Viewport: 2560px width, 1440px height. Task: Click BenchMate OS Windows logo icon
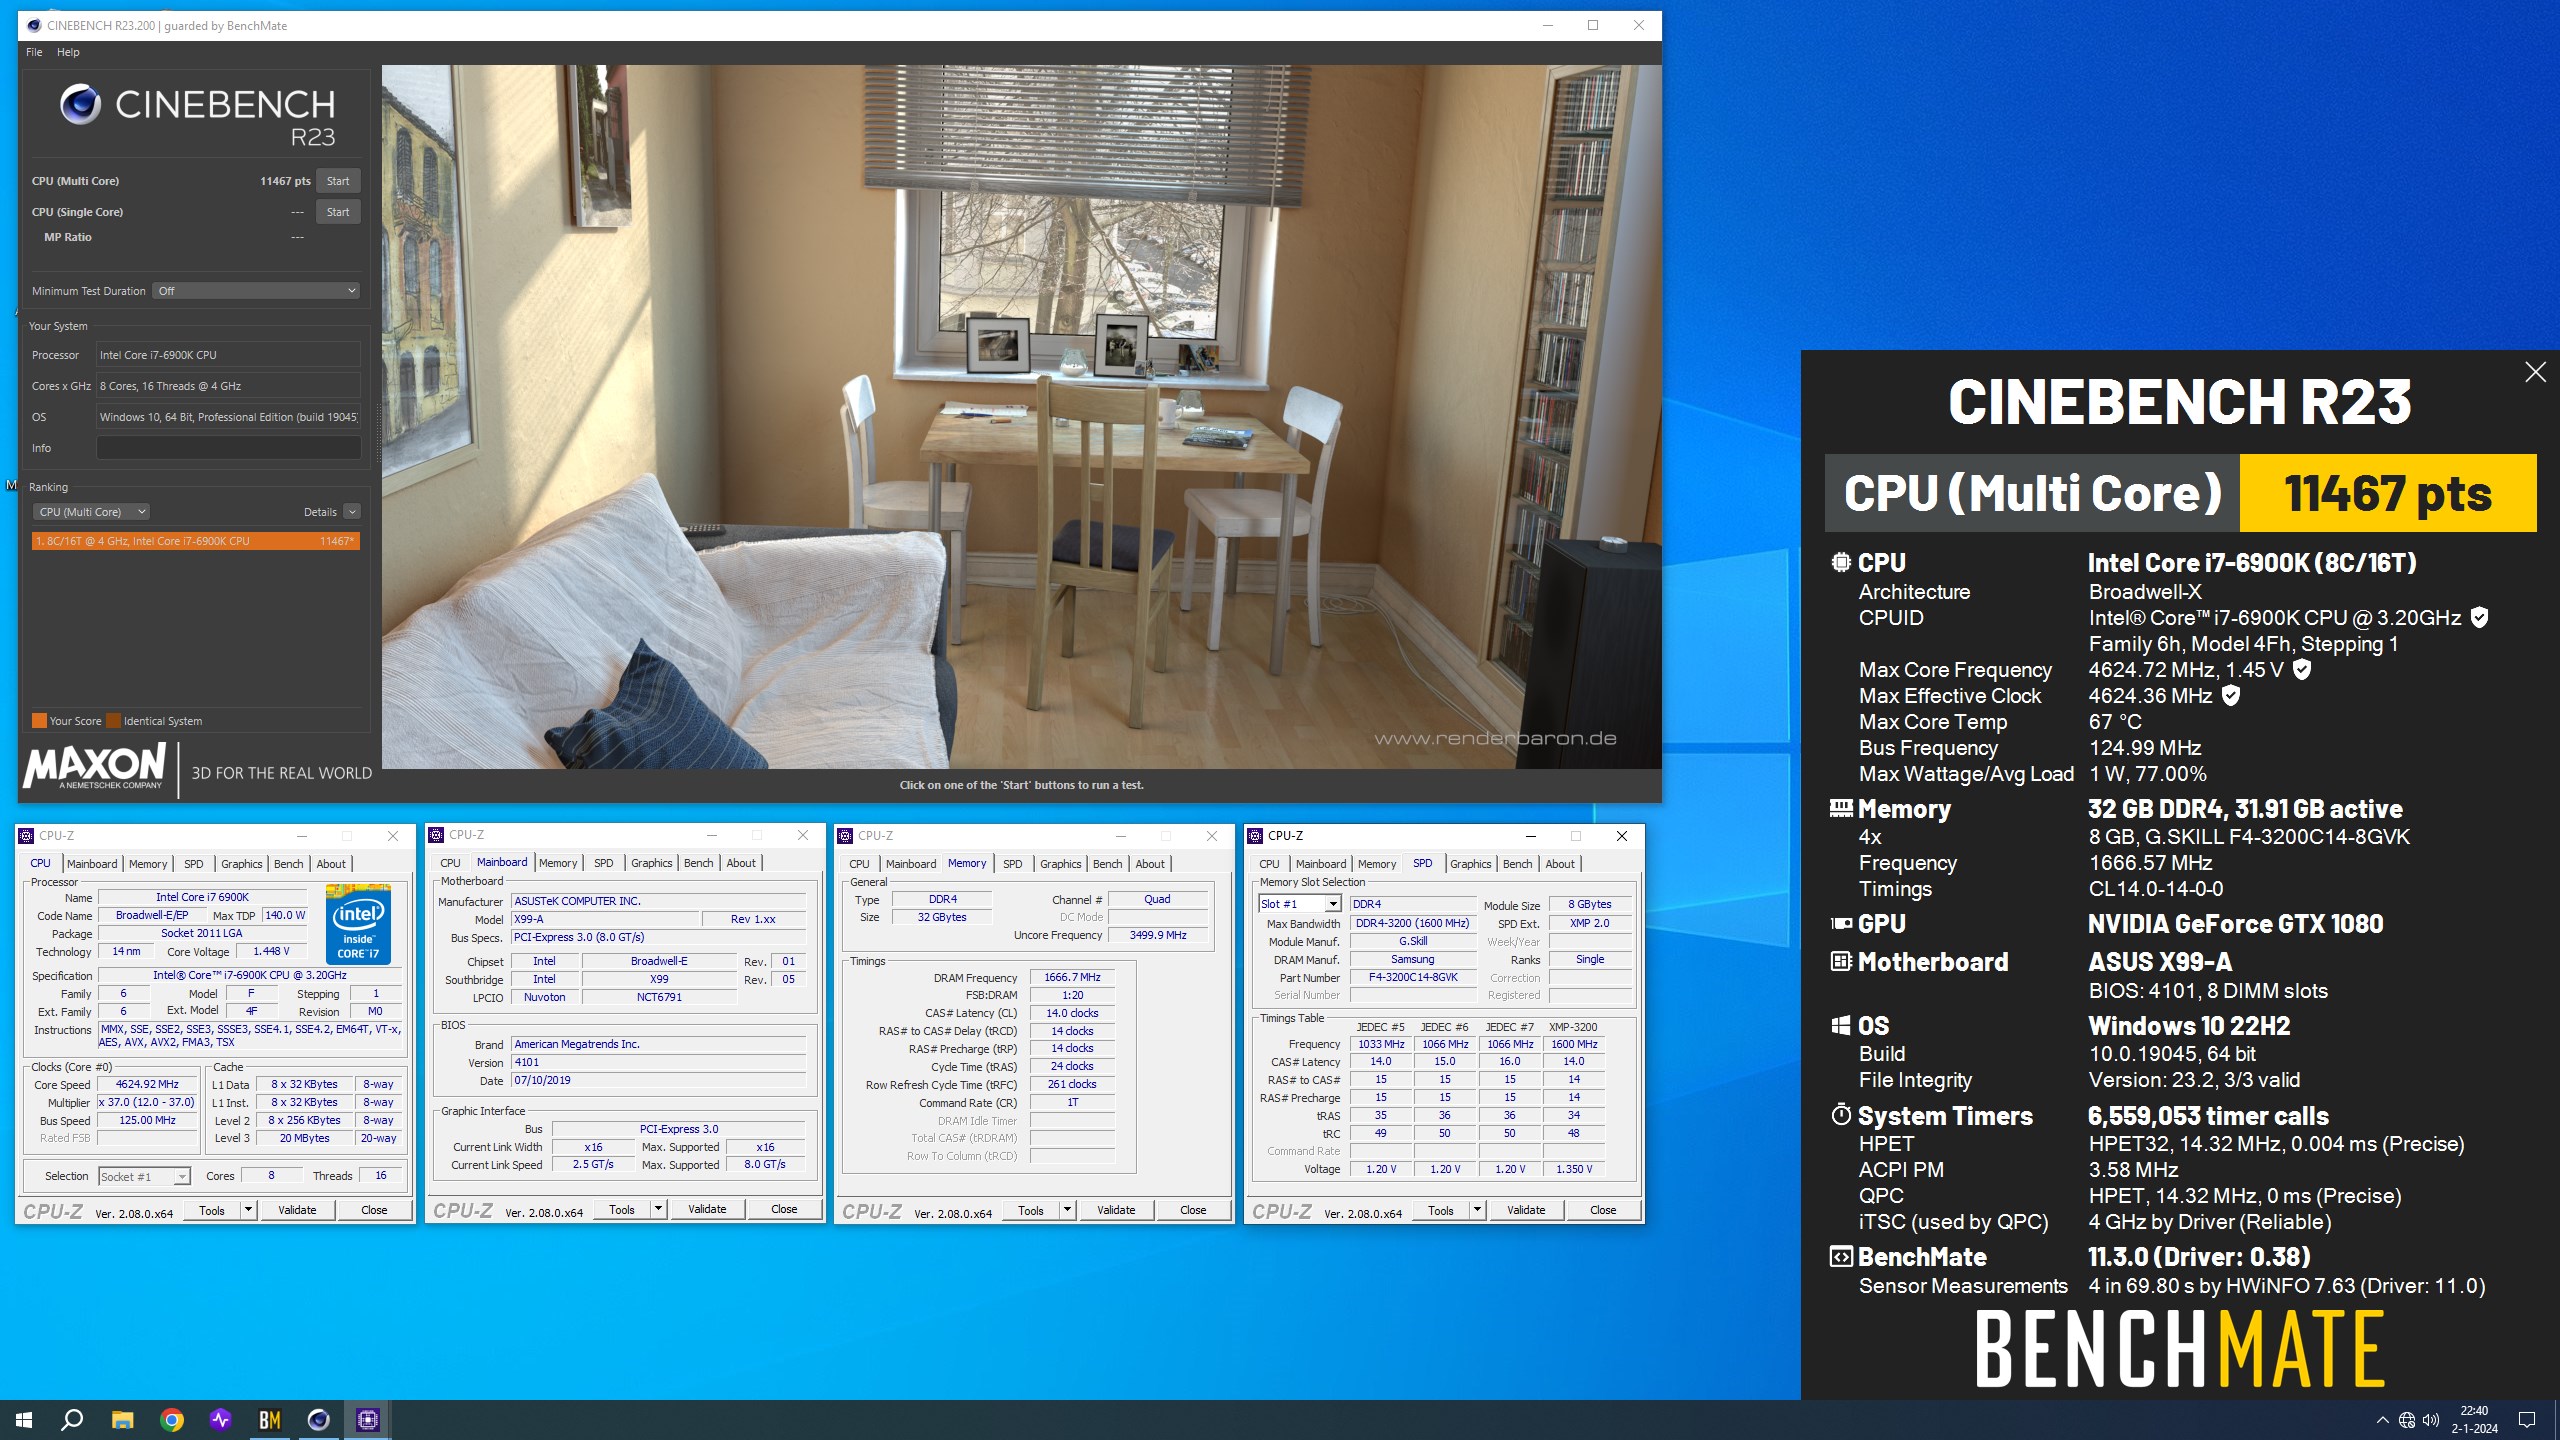[1841, 1025]
